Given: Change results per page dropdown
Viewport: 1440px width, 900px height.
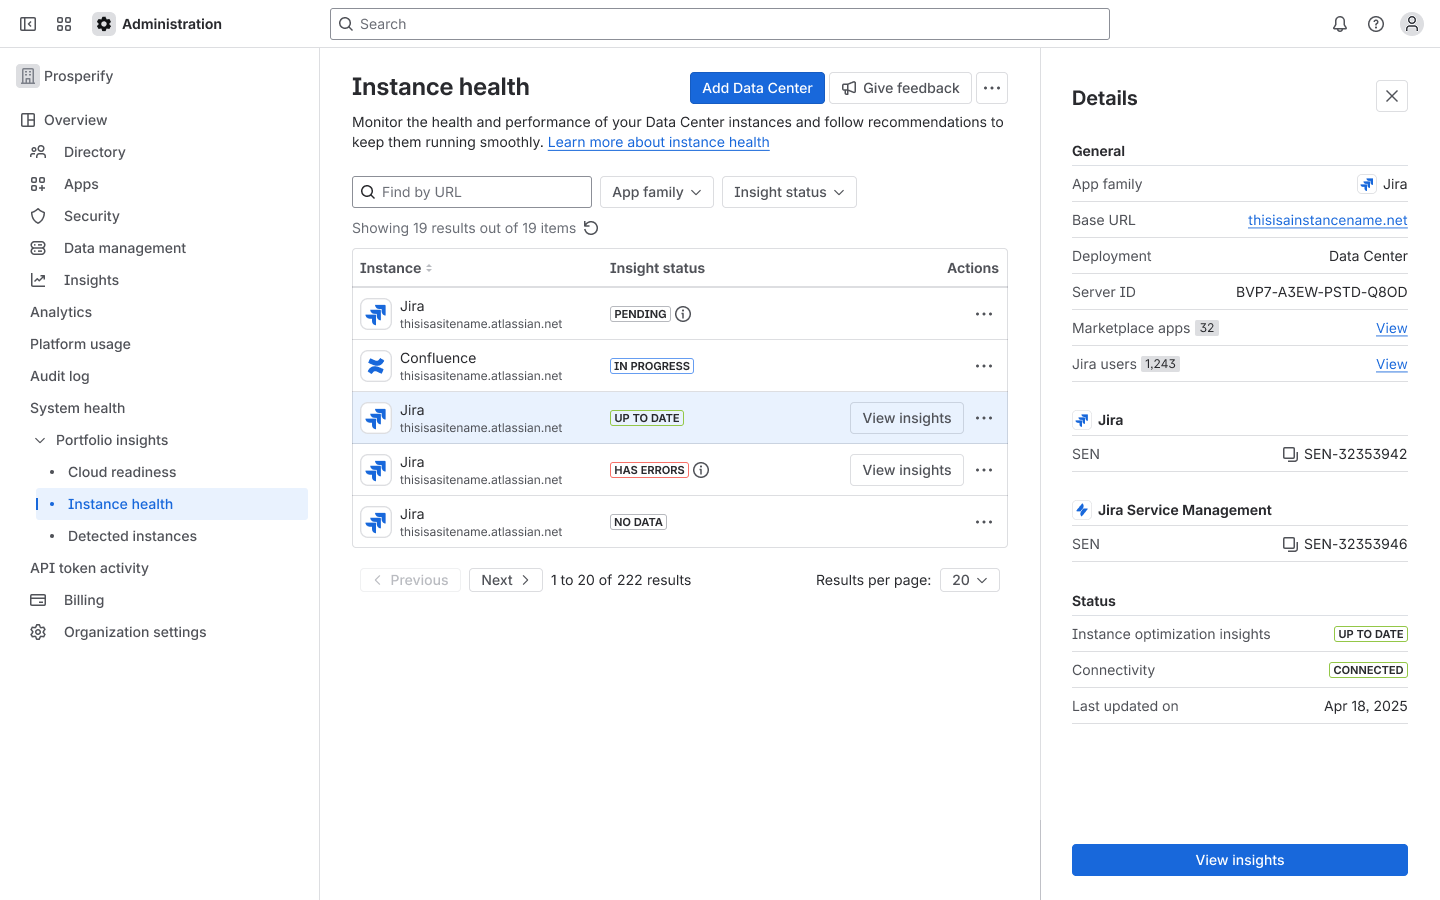Looking at the screenshot, I should pyautogui.click(x=970, y=580).
